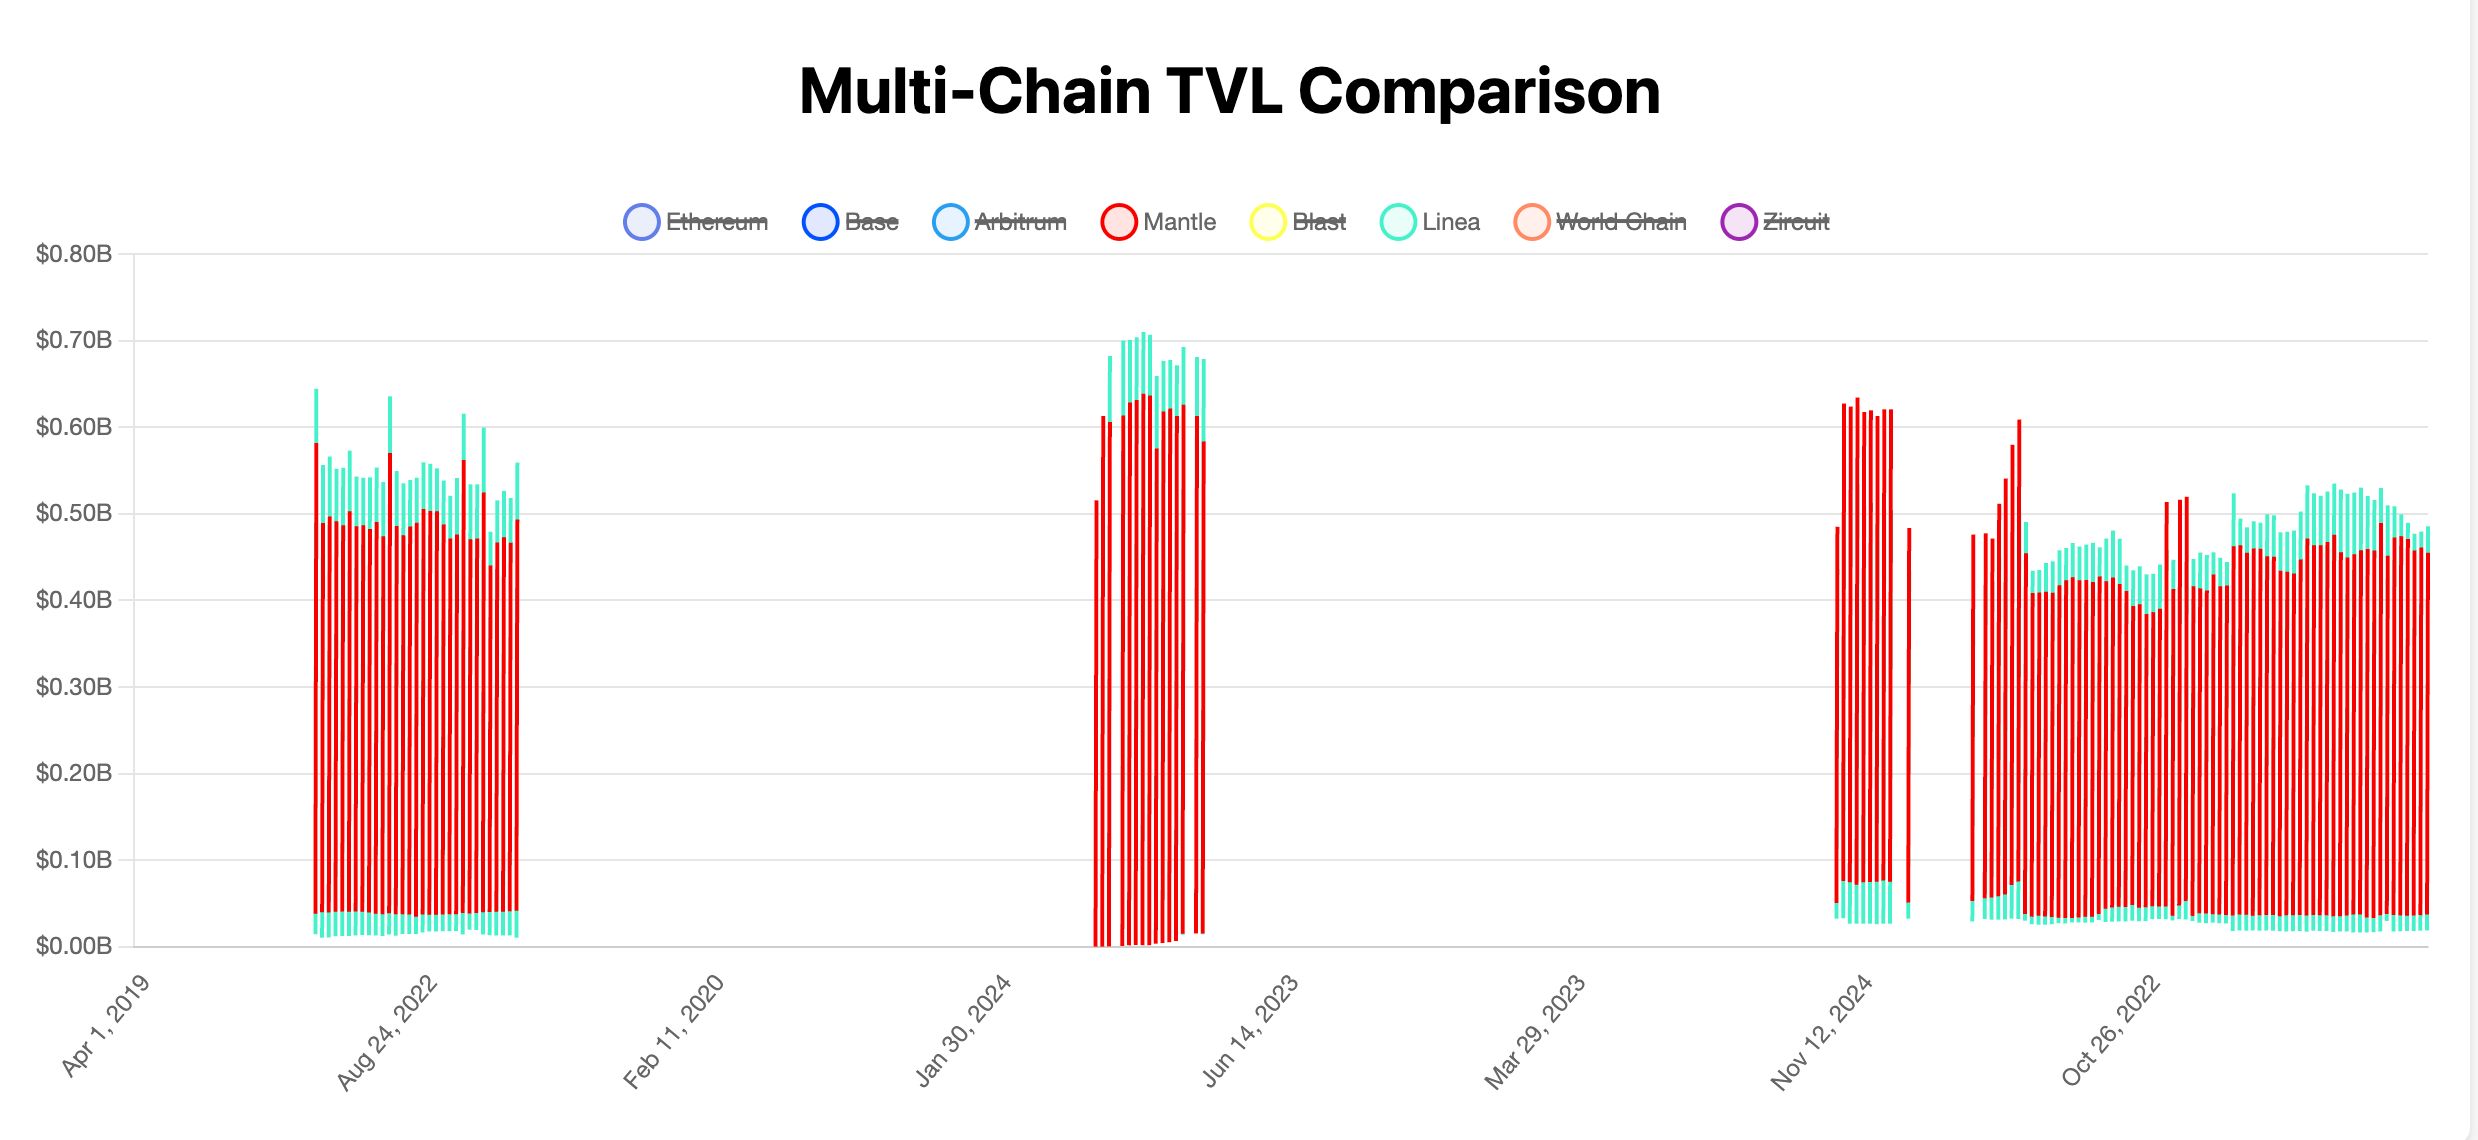Click the Base legend icon
Image resolution: width=2478 pixels, height=1140 pixels.
815,221
